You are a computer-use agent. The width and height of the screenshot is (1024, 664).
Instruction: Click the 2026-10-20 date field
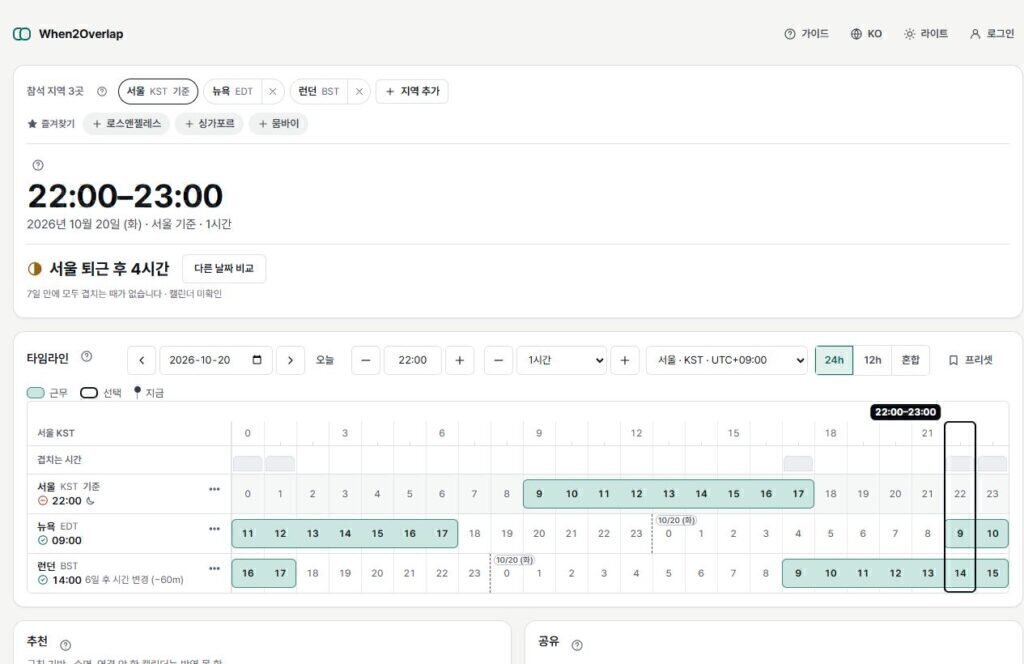(x=216, y=360)
